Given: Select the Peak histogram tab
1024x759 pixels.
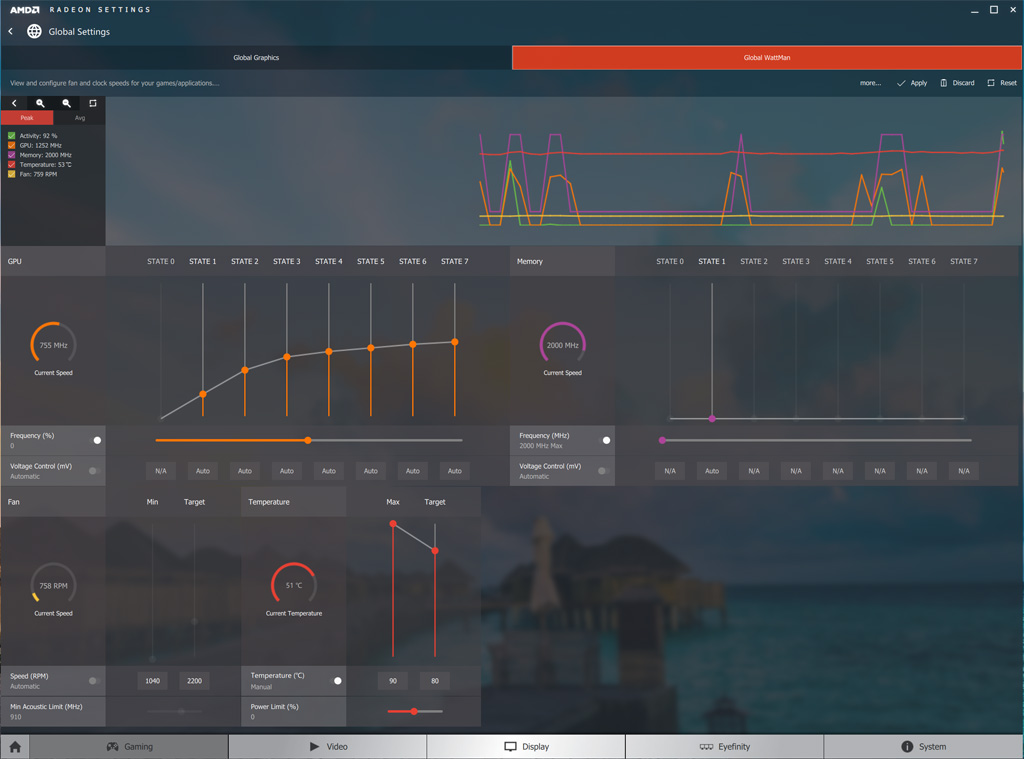Looking at the screenshot, I should pyautogui.click(x=27, y=118).
